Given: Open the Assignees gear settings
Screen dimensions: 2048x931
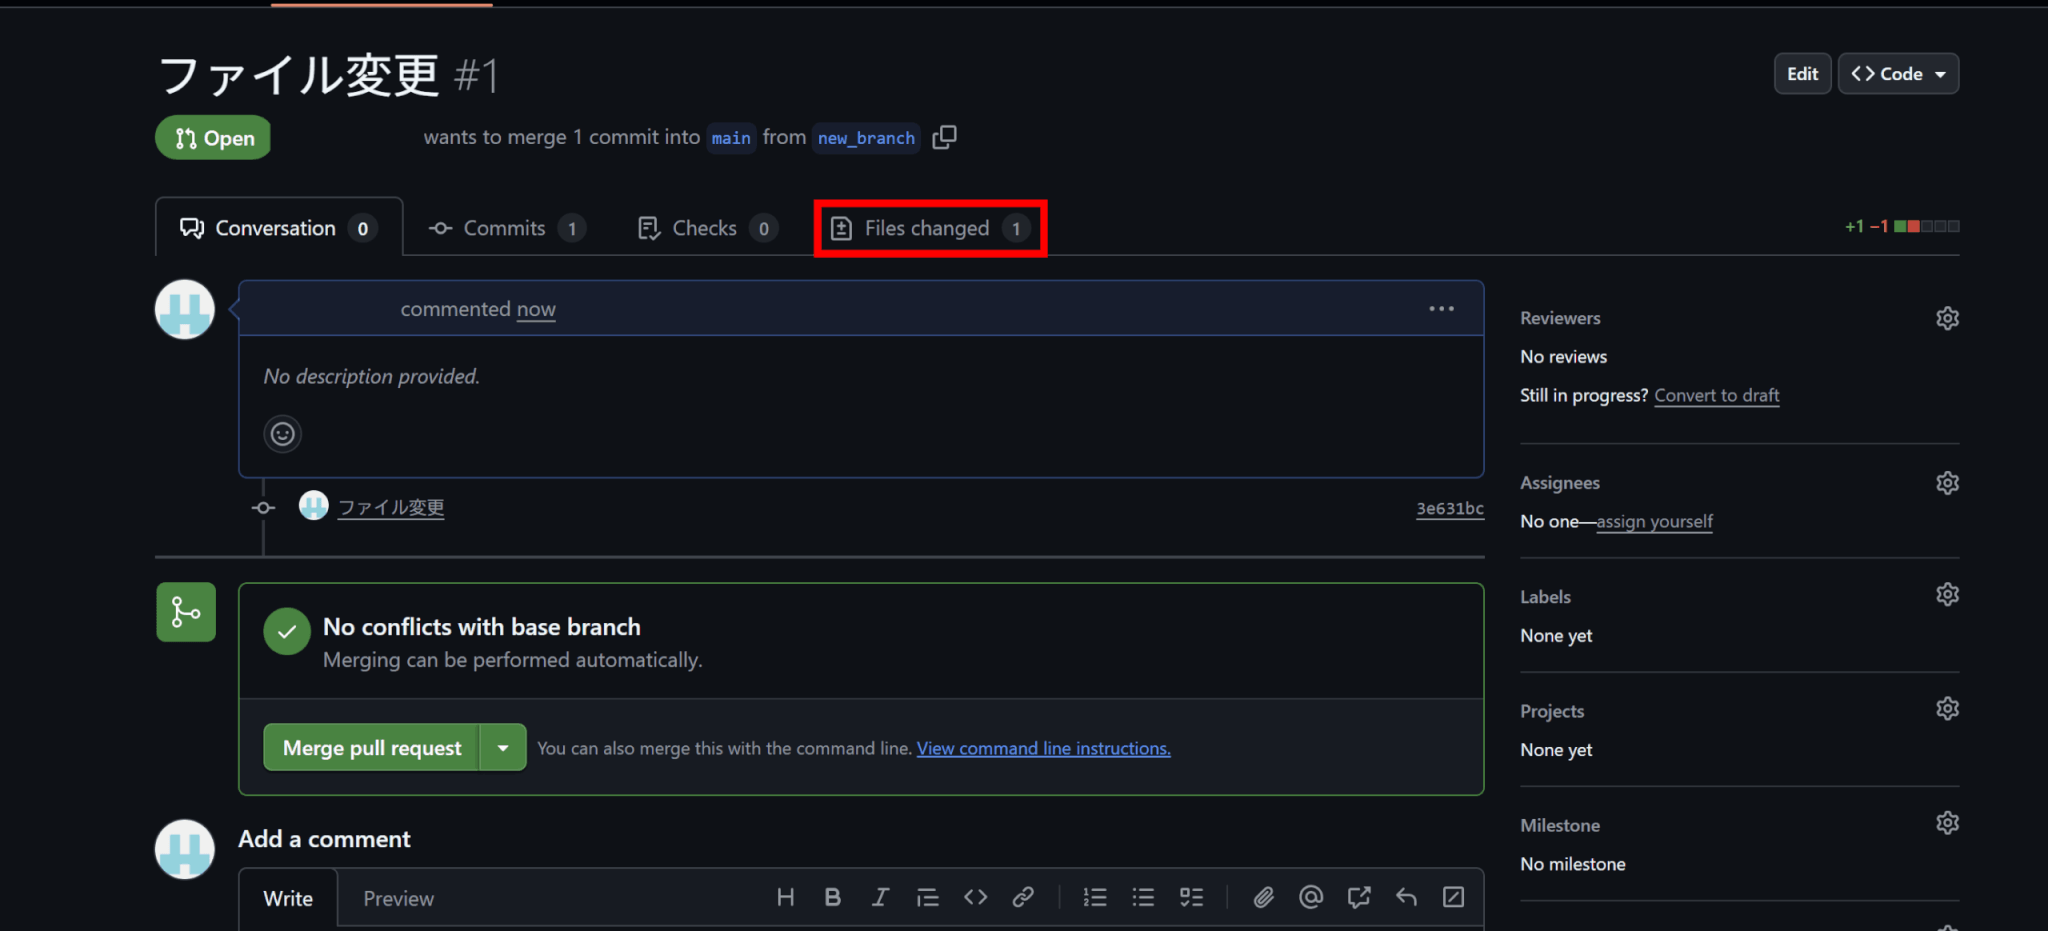Looking at the screenshot, I should pos(1947,483).
